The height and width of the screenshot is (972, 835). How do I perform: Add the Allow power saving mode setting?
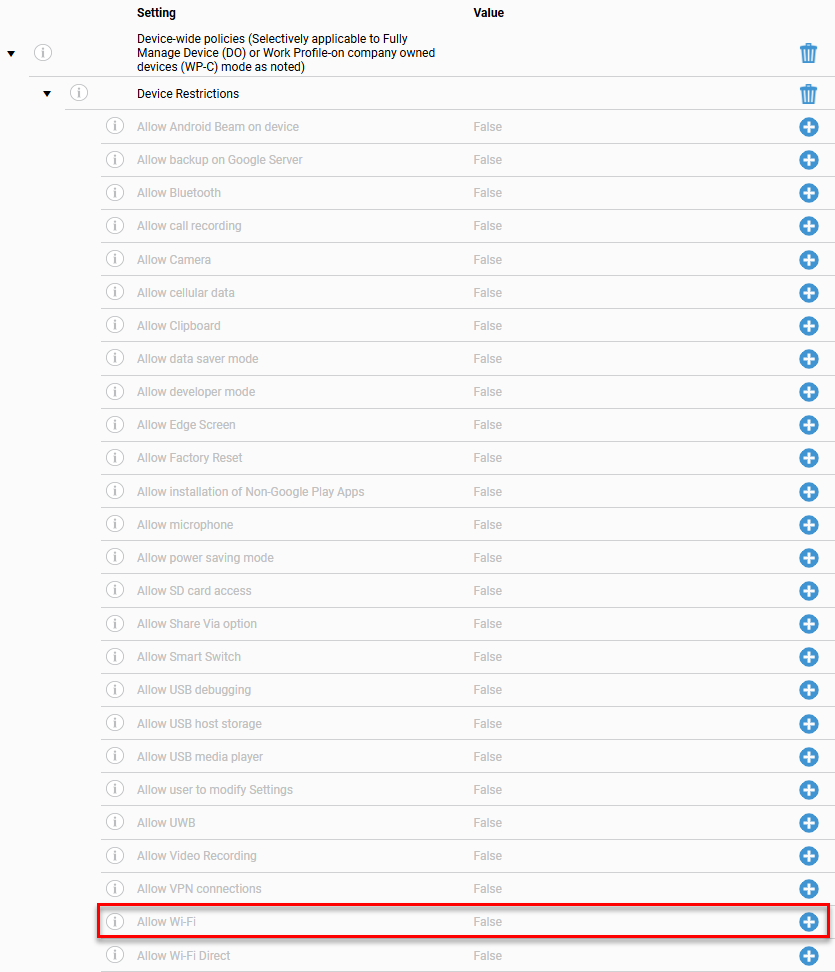click(808, 557)
